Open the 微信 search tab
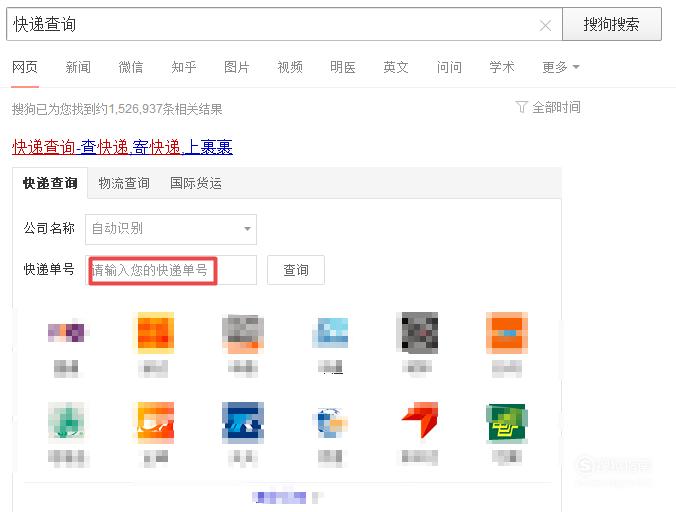 tap(131, 67)
